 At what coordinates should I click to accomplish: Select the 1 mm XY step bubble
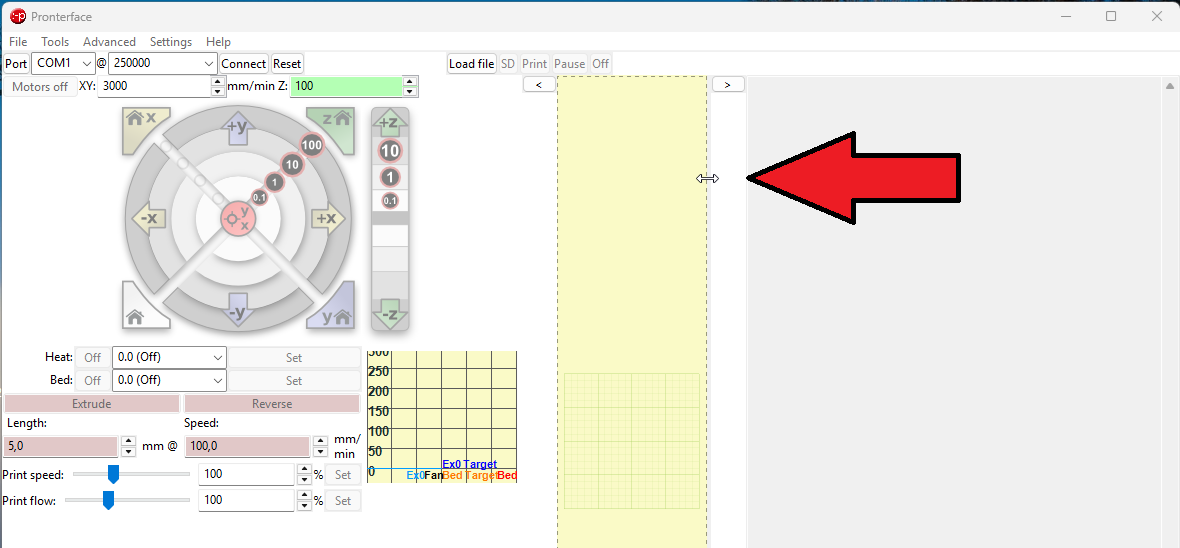[275, 181]
